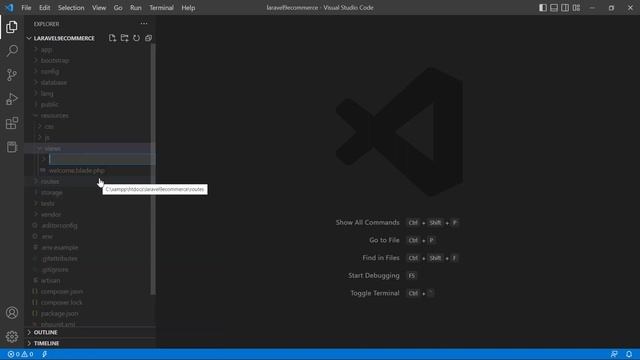Open the Accounts icon in activity bar
Image resolution: width=640 pixels, height=360 pixels.
[x=12, y=313]
